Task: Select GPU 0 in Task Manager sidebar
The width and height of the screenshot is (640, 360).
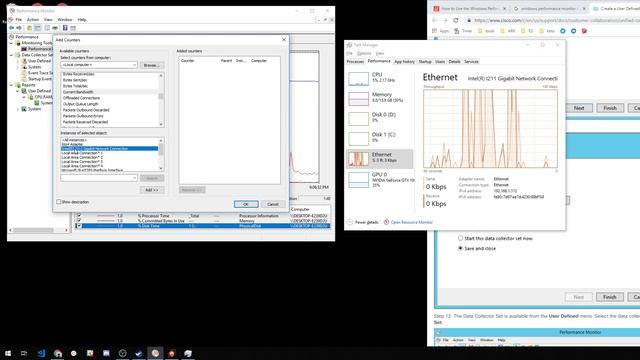Action: 380,179
